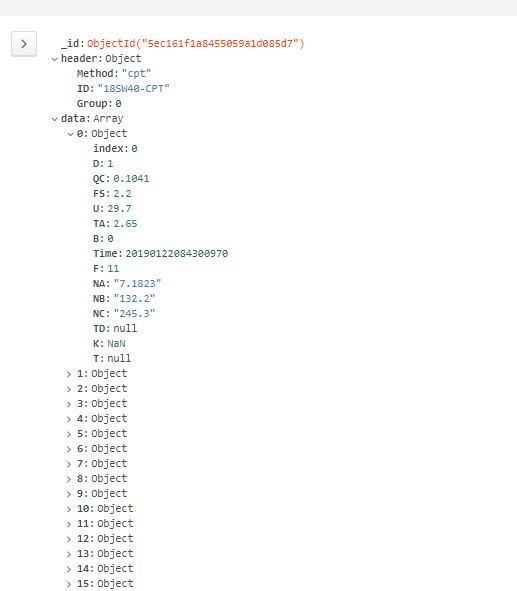517x591 pixels.
Task: Collapse the header object chevron
Action: (55, 59)
